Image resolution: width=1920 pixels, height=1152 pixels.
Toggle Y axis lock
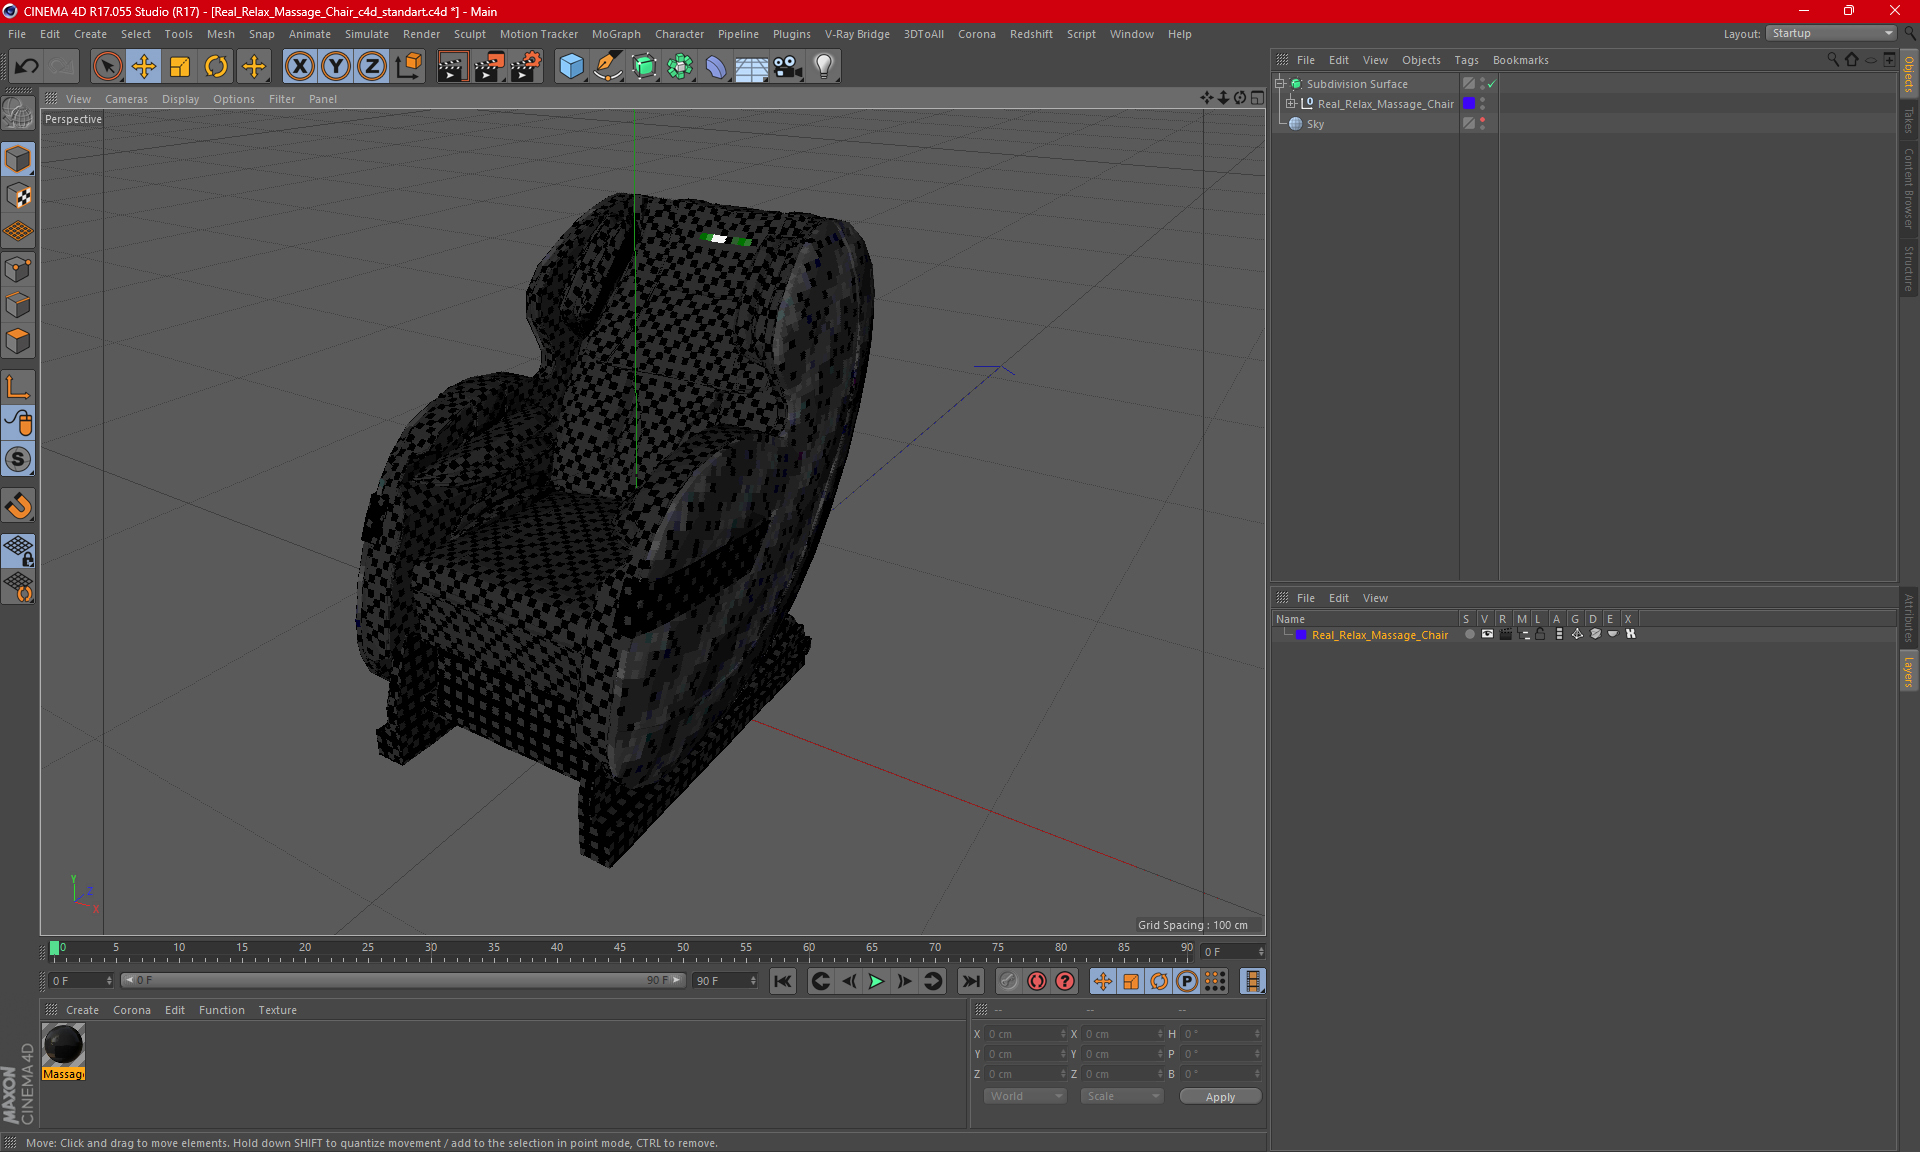[336, 67]
